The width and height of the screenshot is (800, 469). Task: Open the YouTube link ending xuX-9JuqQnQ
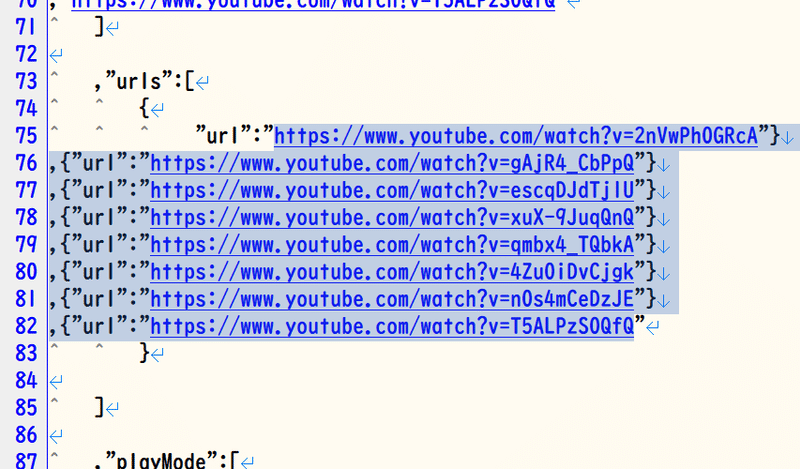pos(392,218)
